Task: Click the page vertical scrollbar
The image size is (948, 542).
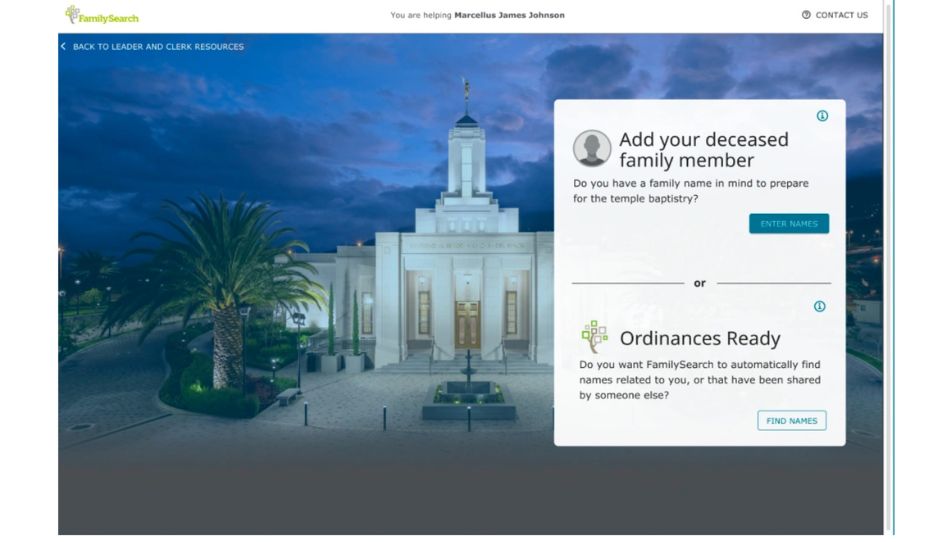Action: [x=888, y=266]
